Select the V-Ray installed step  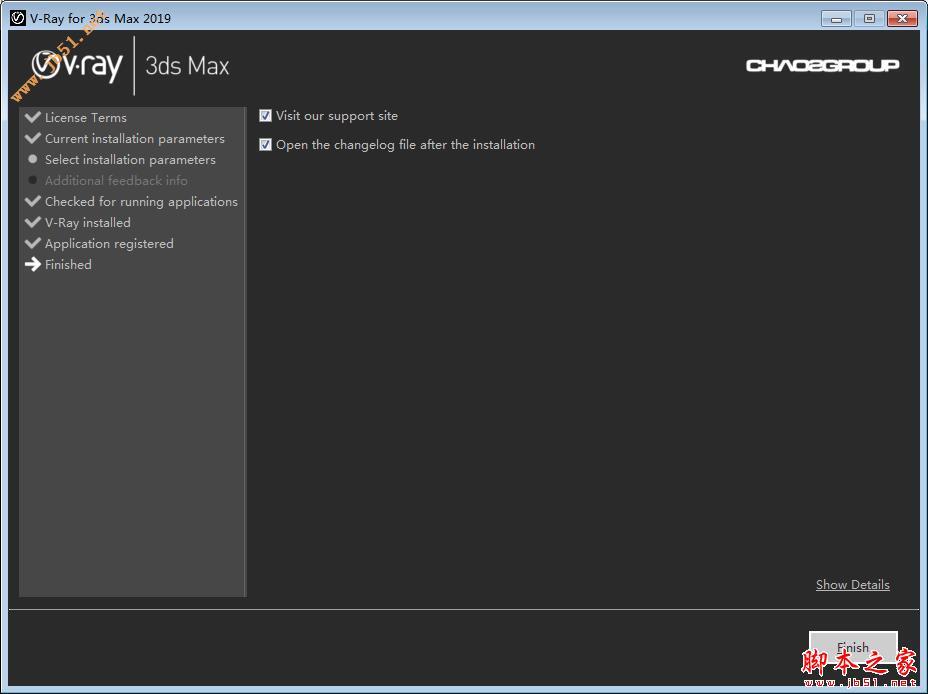[x=88, y=222]
